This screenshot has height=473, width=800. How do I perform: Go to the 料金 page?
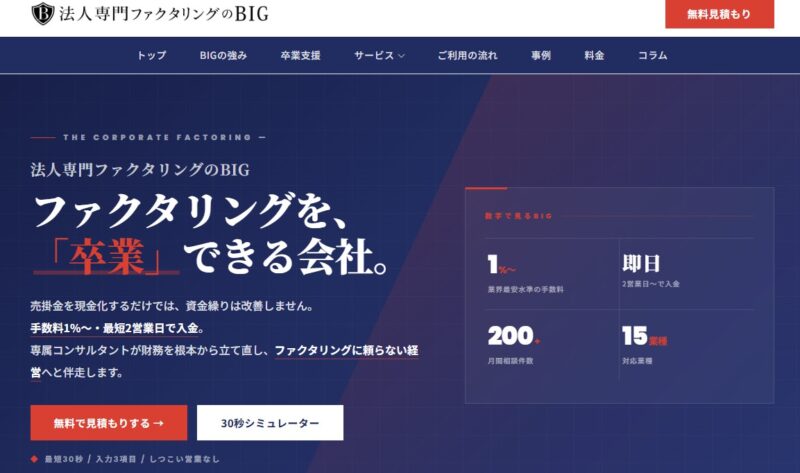pos(594,56)
